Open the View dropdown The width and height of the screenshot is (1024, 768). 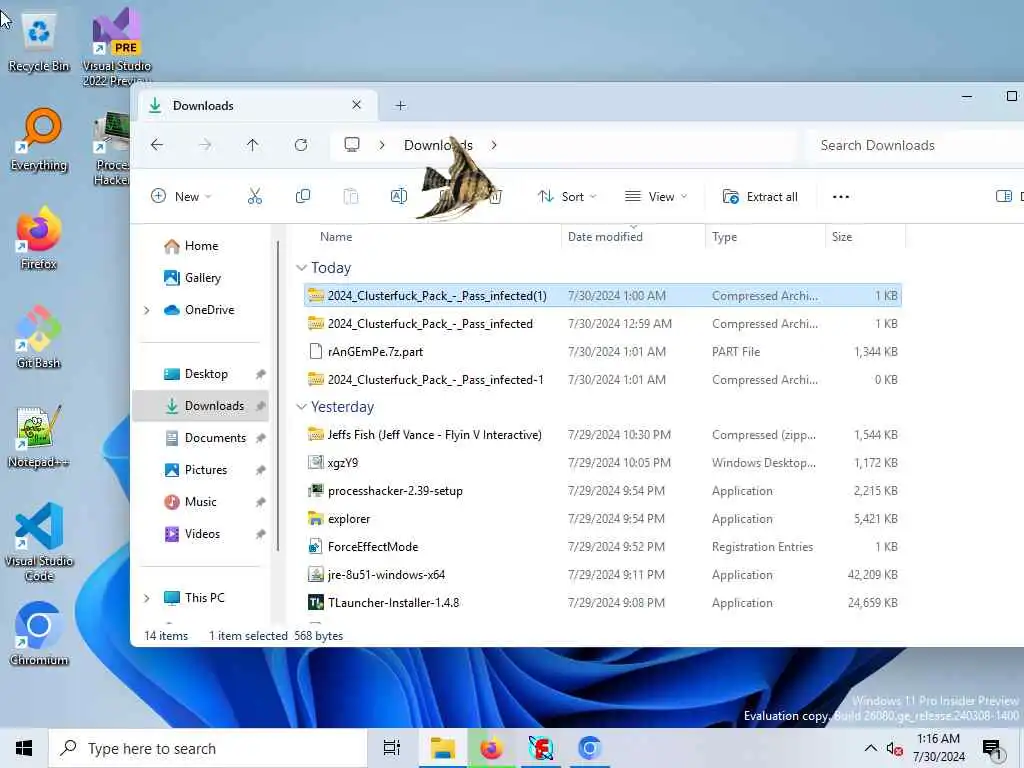coord(656,197)
